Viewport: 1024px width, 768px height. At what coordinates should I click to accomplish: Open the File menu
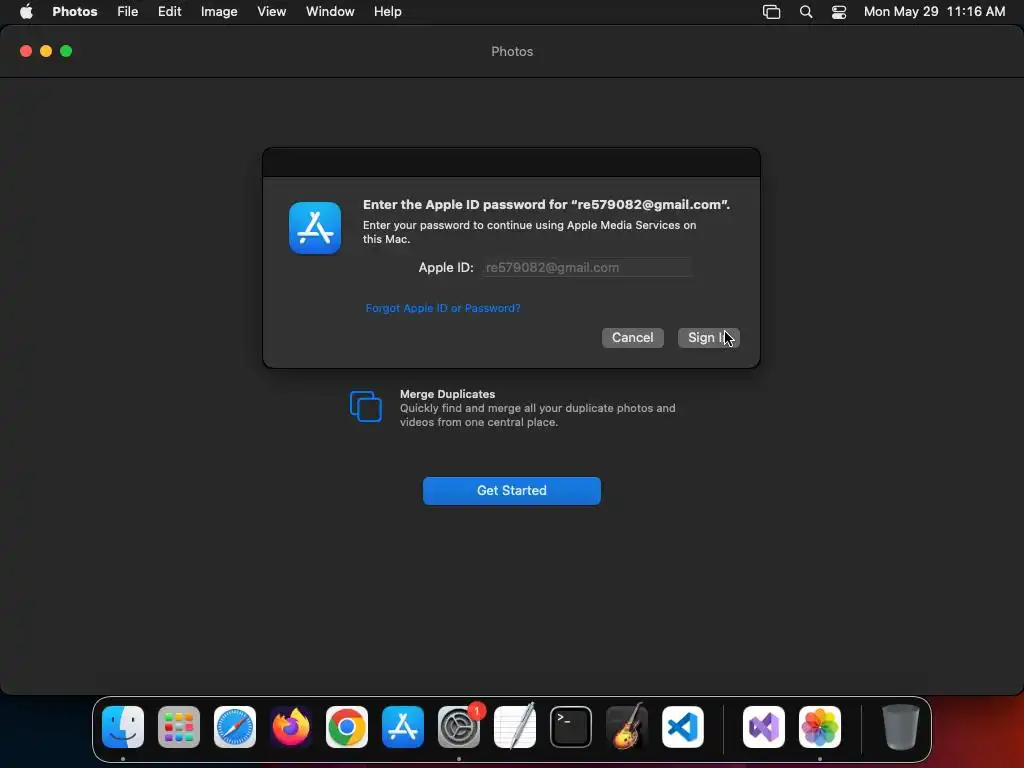(127, 12)
